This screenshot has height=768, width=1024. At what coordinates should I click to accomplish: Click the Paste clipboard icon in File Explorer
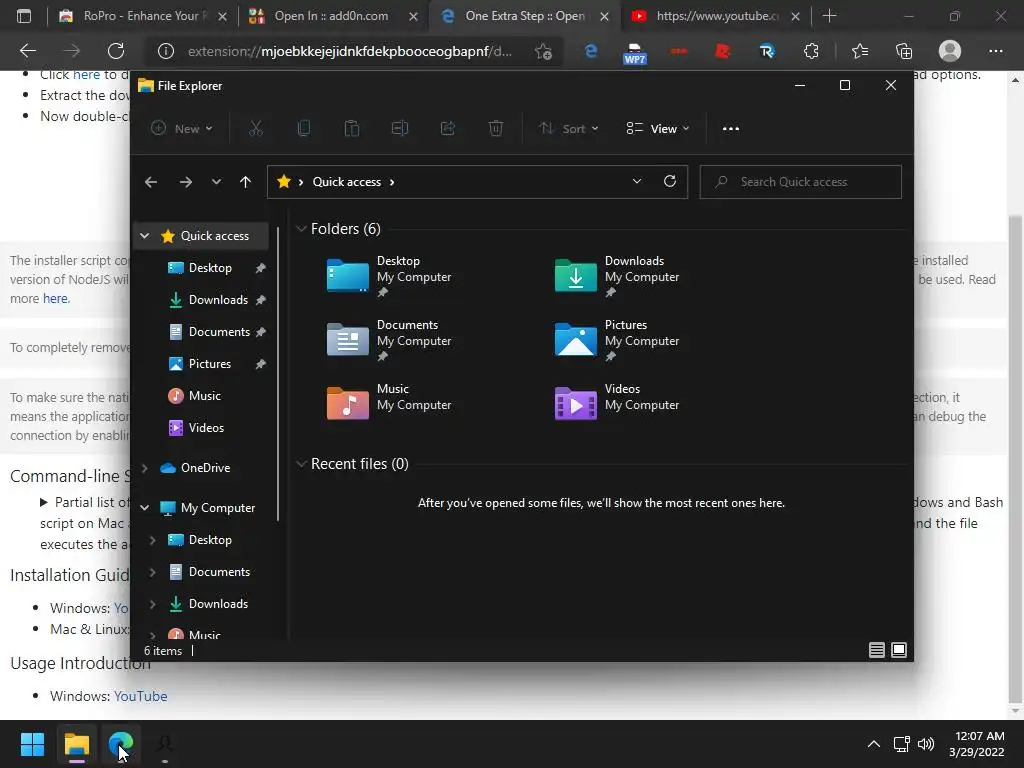point(352,129)
